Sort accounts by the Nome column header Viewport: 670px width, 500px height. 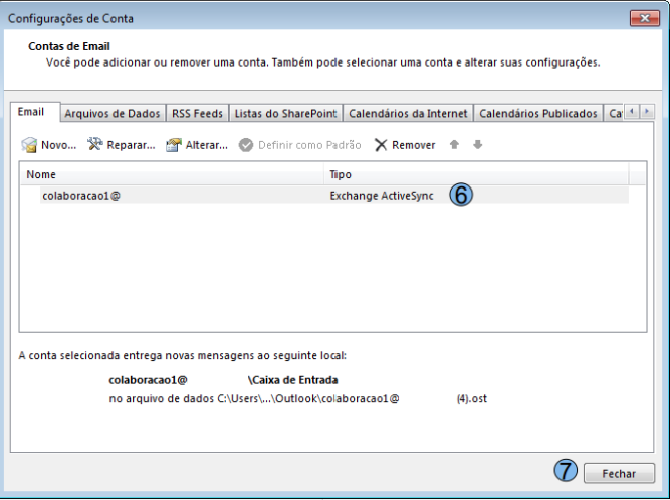[170, 175]
